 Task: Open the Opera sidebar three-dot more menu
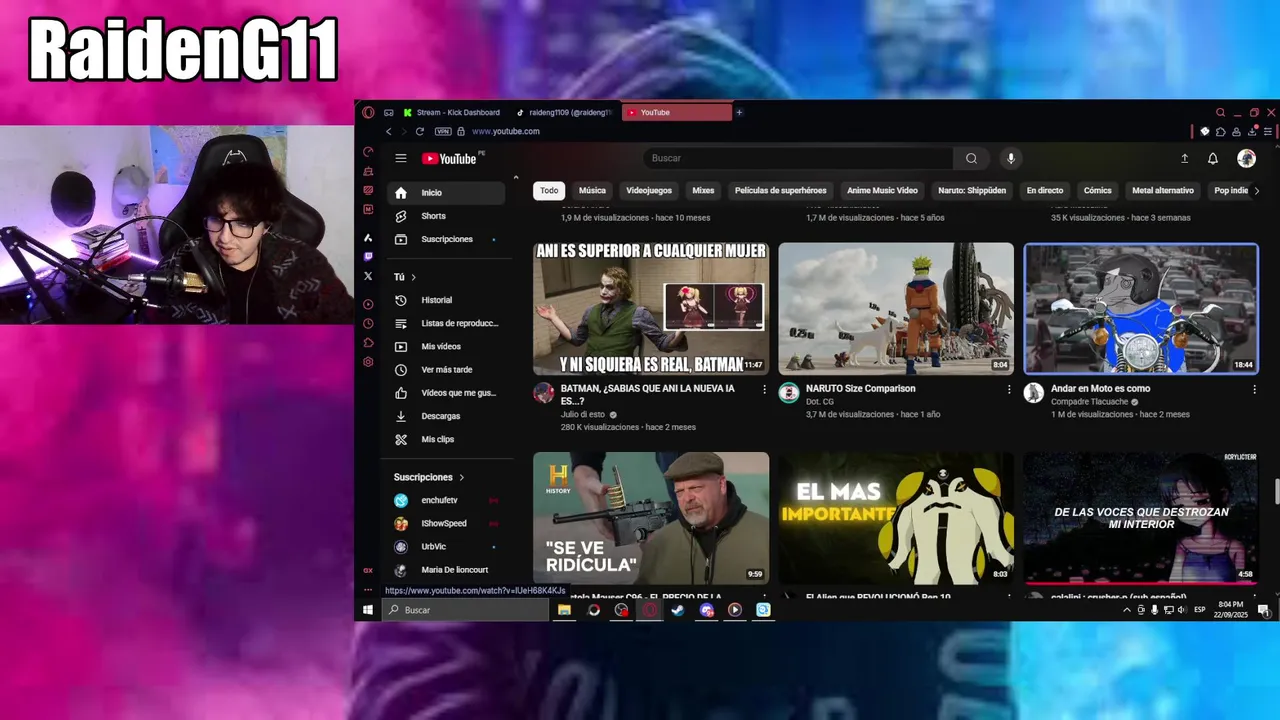click(x=368, y=591)
